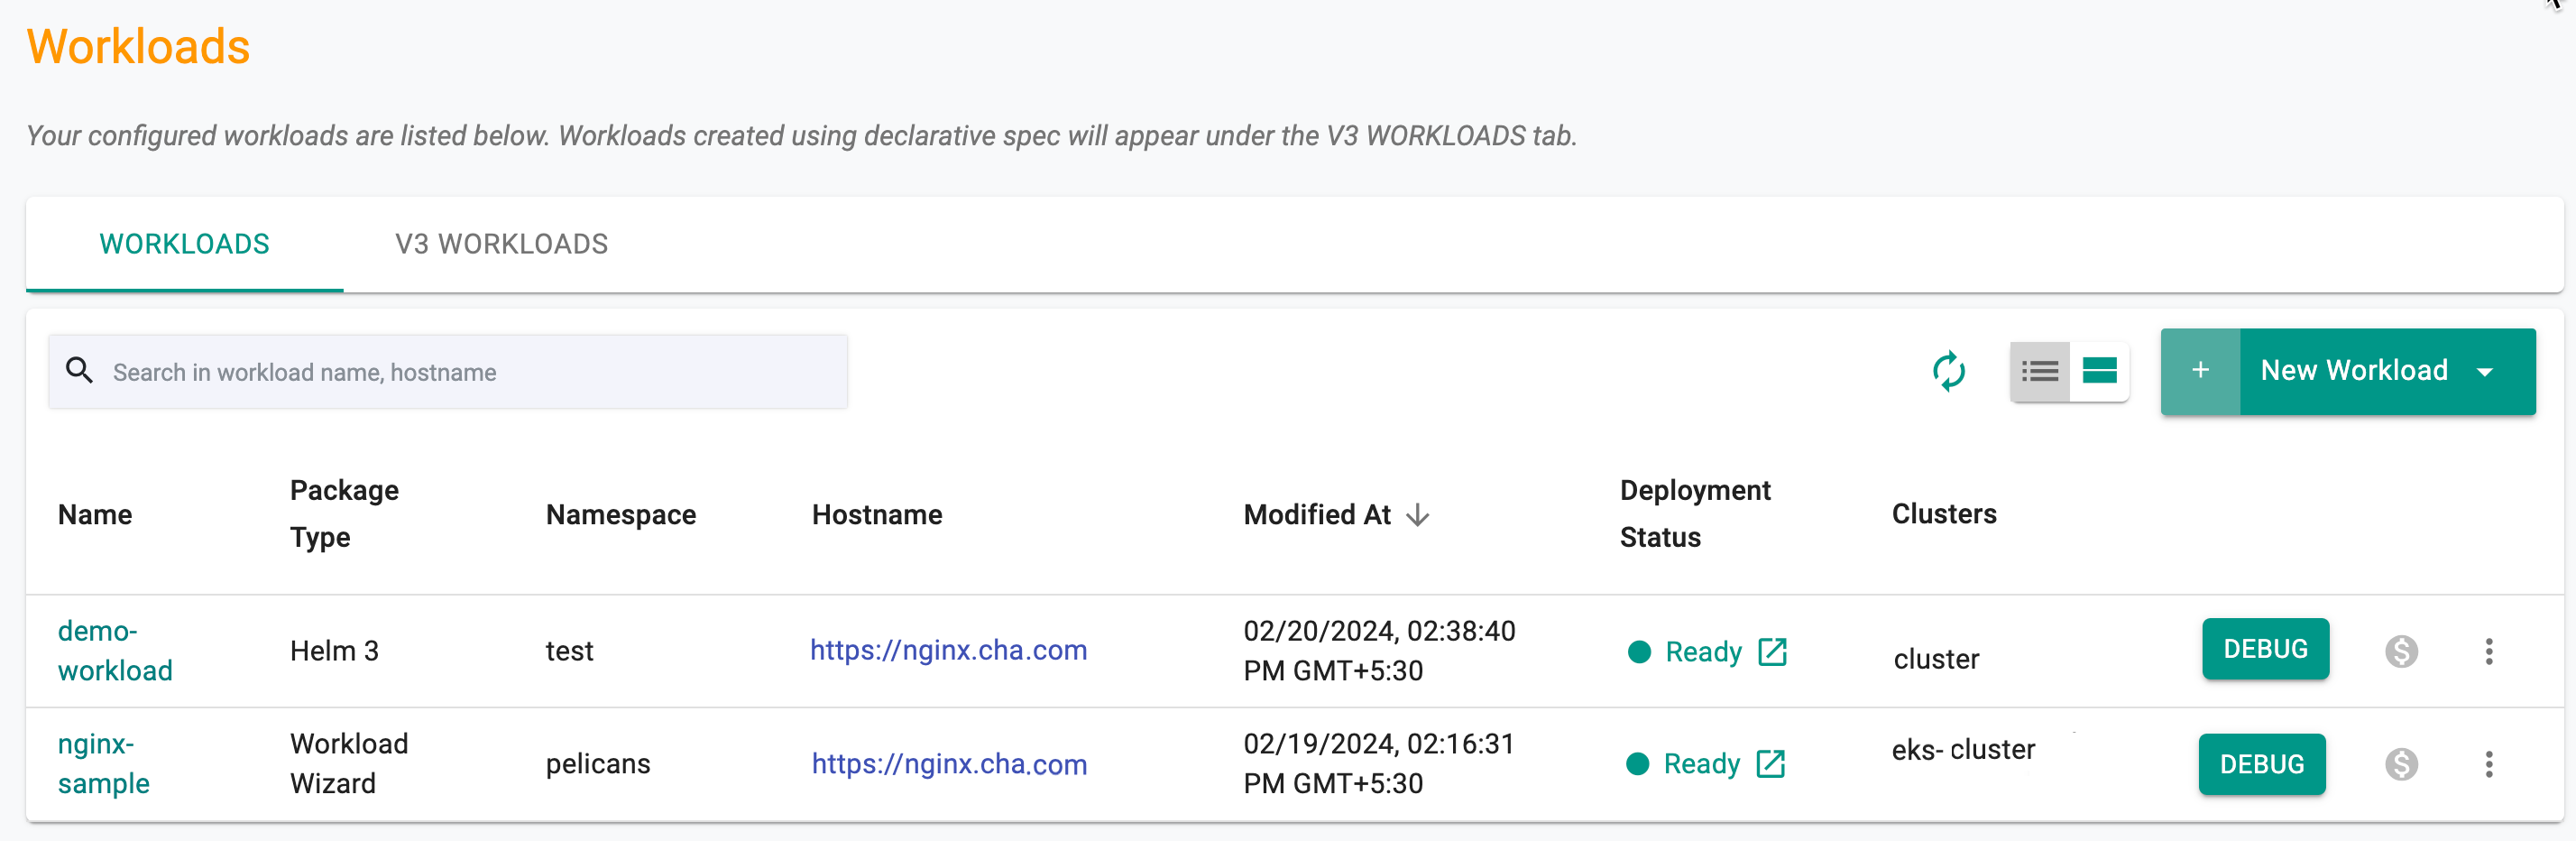The width and height of the screenshot is (2576, 841).
Task: Click the Clusters column header
Action: tap(1944, 514)
